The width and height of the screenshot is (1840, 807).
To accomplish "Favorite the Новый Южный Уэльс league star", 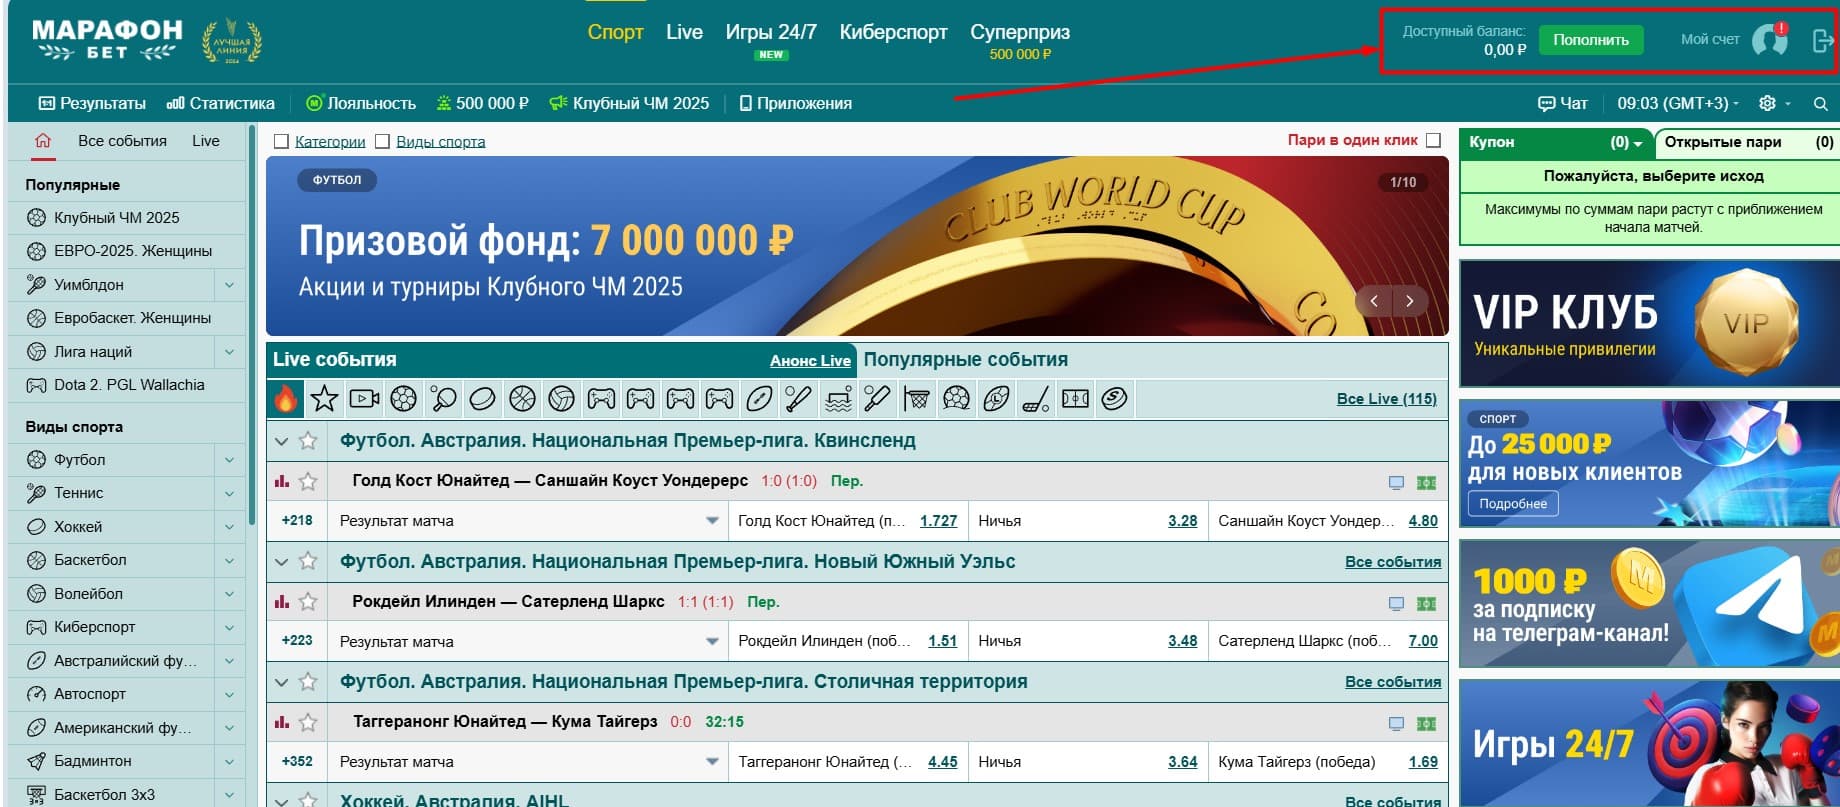I will pyautogui.click(x=308, y=562).
